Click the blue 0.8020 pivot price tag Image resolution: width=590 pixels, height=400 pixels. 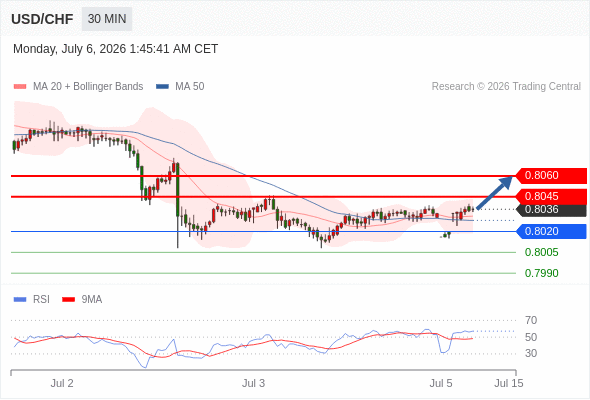pos(551,231)
